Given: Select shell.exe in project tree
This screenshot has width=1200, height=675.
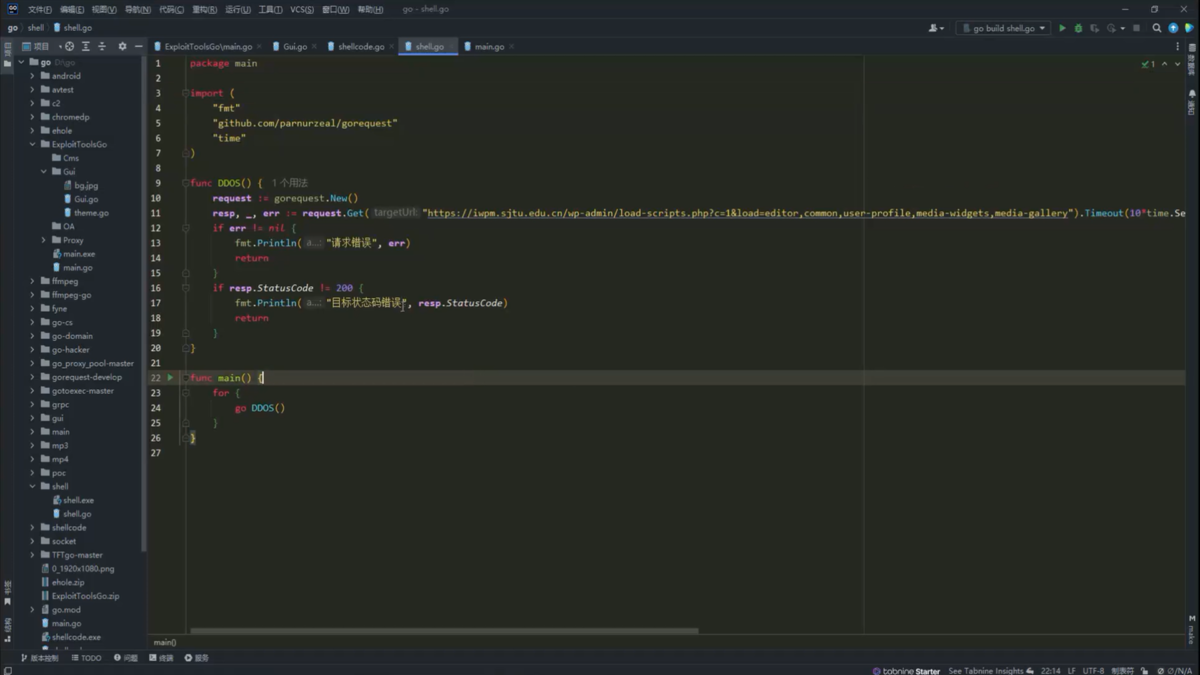Looking at the screenshot, I should [x=72, y=500].
